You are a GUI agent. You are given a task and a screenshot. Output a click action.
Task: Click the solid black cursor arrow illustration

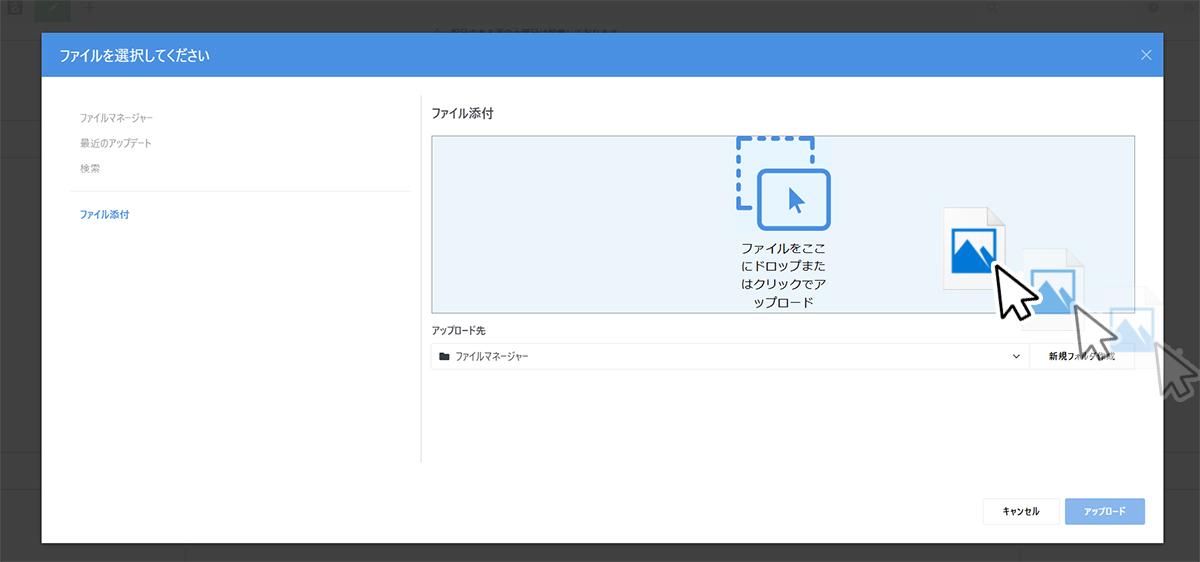coord(1015,290)
